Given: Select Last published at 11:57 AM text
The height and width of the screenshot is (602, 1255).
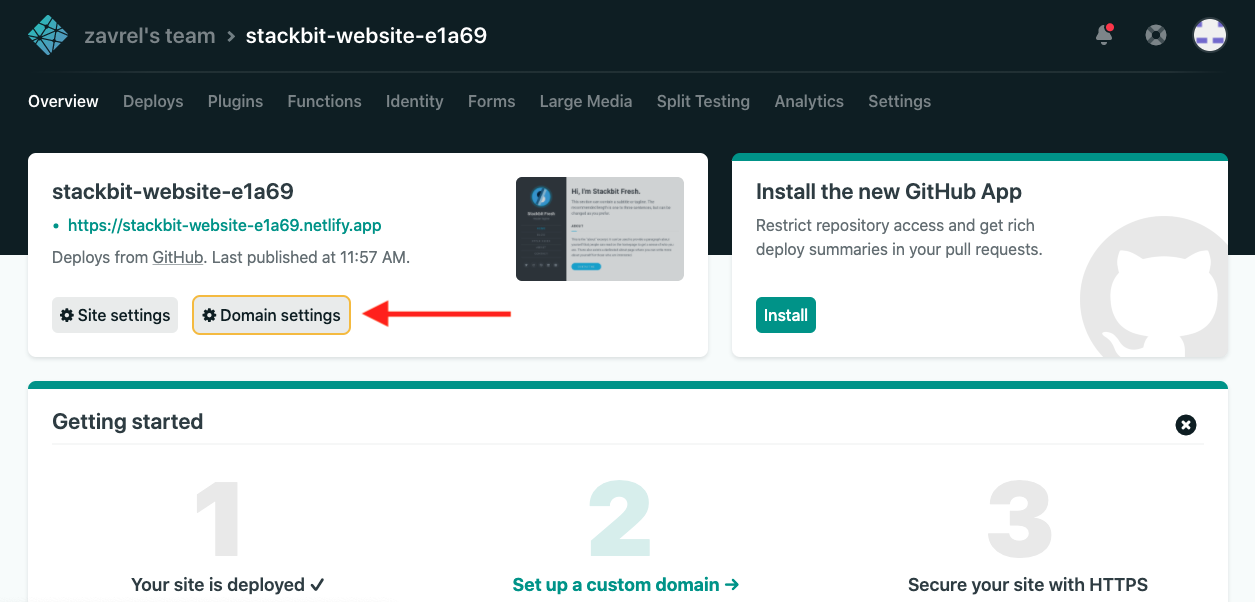Looking at the screenshot, I should coord(311,257).
